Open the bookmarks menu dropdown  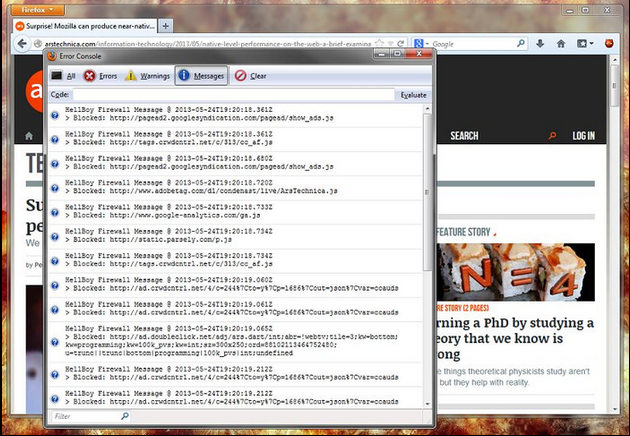click(x=585, y=43)
